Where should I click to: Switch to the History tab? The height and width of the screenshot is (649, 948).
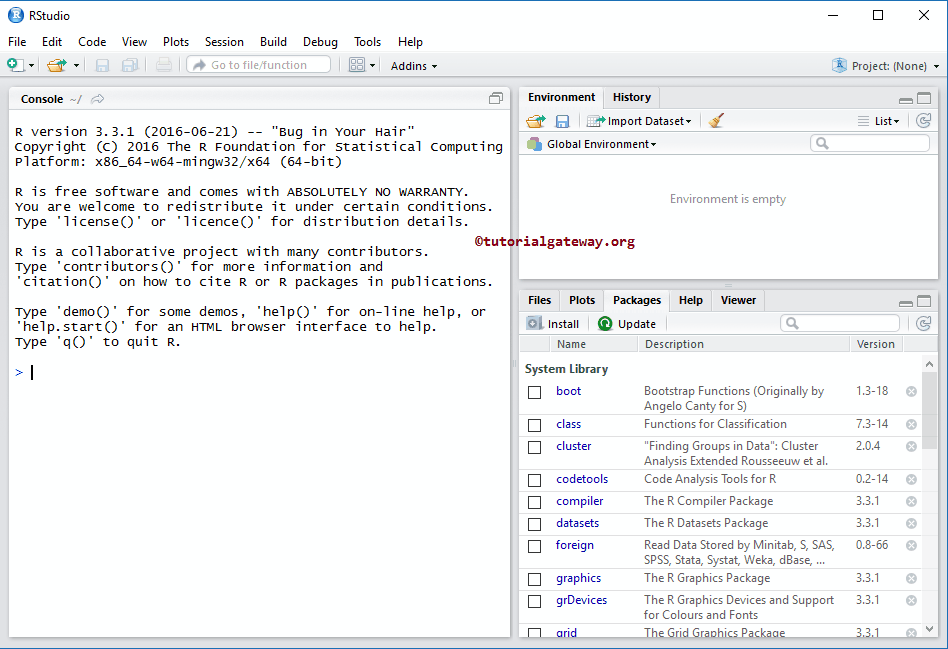631,97
